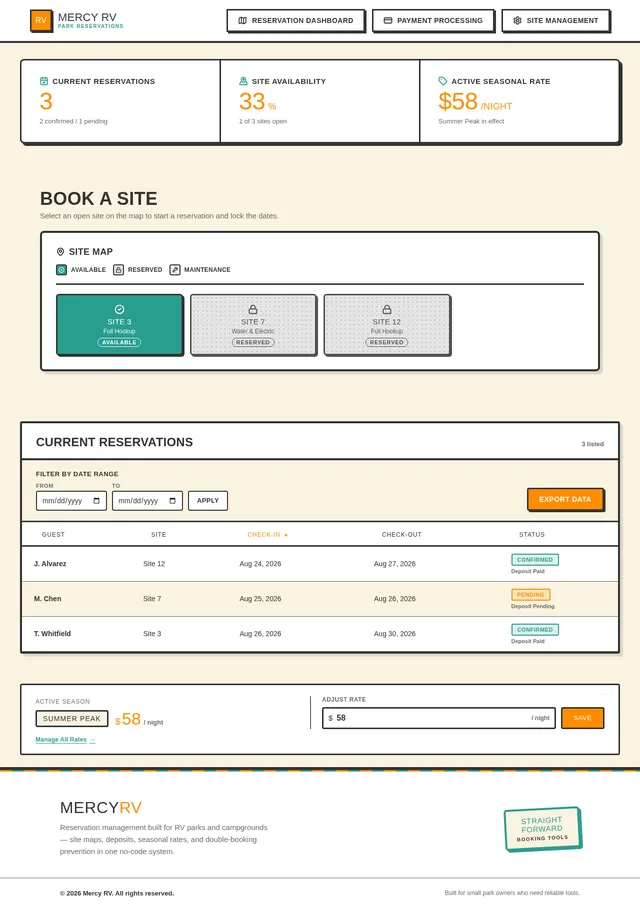Sort table by Site column header

pyautogui.click(x=159, y=535)
